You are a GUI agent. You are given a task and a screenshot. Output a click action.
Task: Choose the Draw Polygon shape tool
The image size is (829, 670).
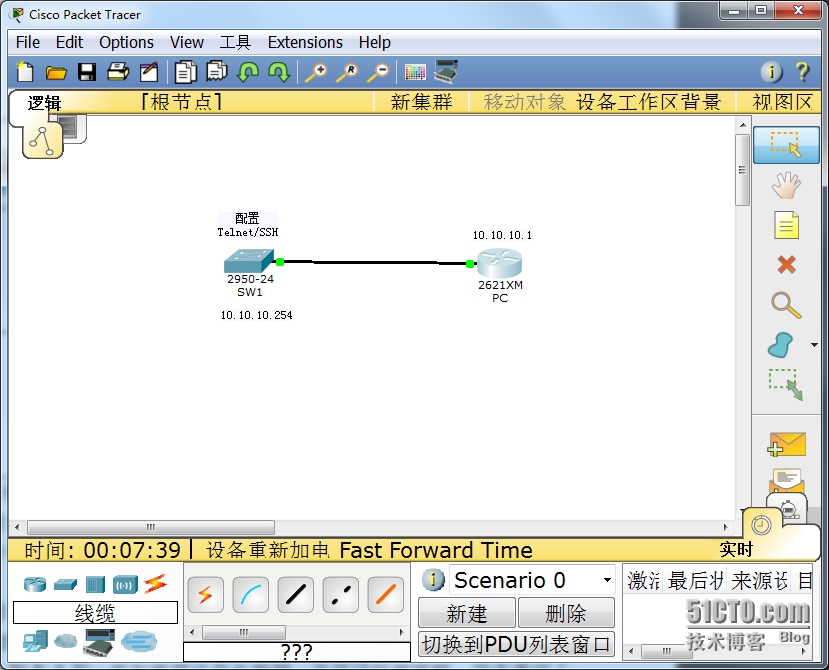click(x=780, y=345)
